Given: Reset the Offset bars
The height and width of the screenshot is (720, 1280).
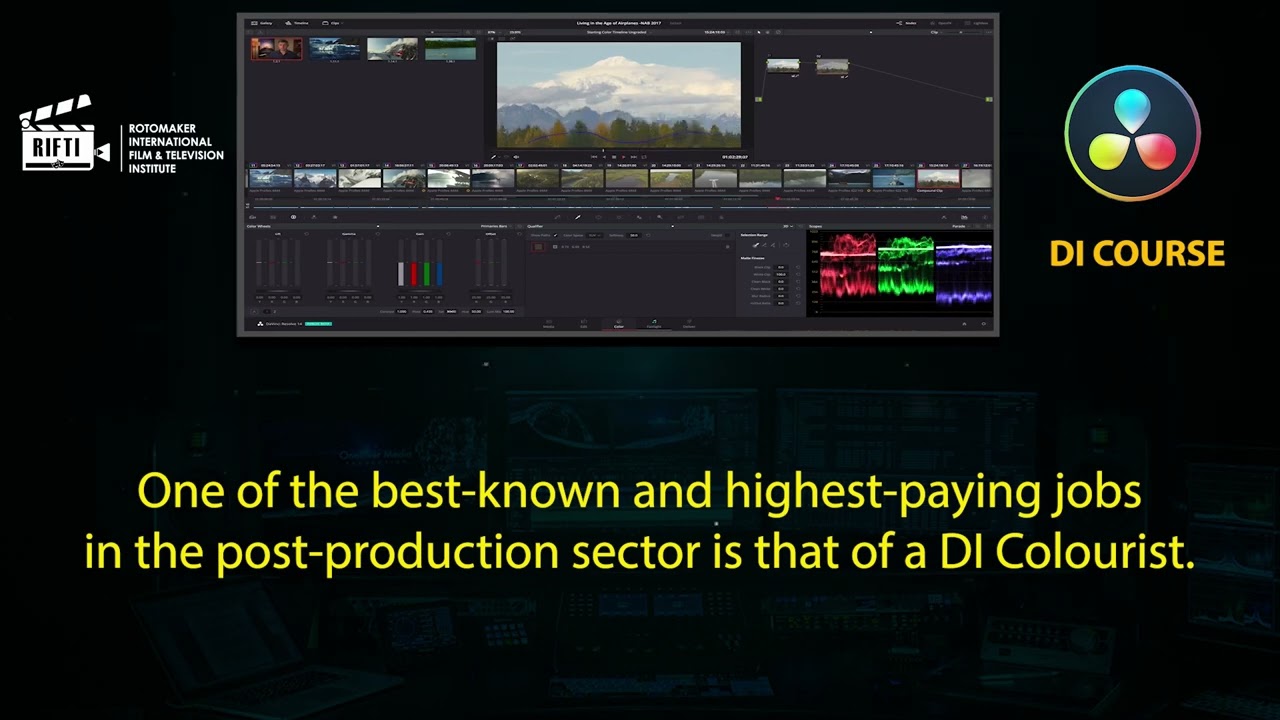Looking at the screenshot, I should [519, 234].
